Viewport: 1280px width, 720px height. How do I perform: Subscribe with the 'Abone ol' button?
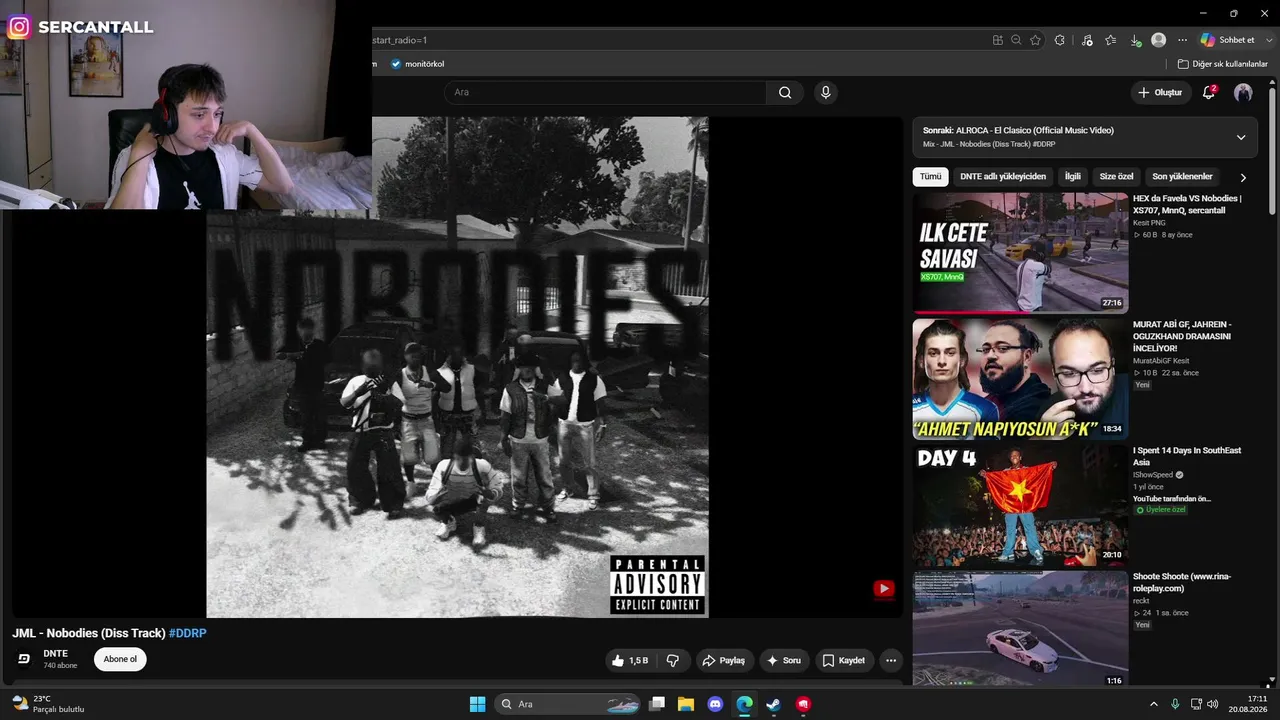[x=120, y=659]
